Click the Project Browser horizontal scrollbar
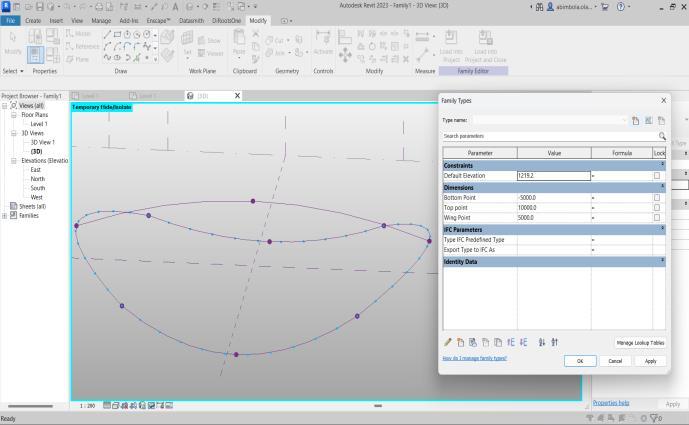Image resolution: width=689 pixels, height=425 pixels. [x=31, y=406]
